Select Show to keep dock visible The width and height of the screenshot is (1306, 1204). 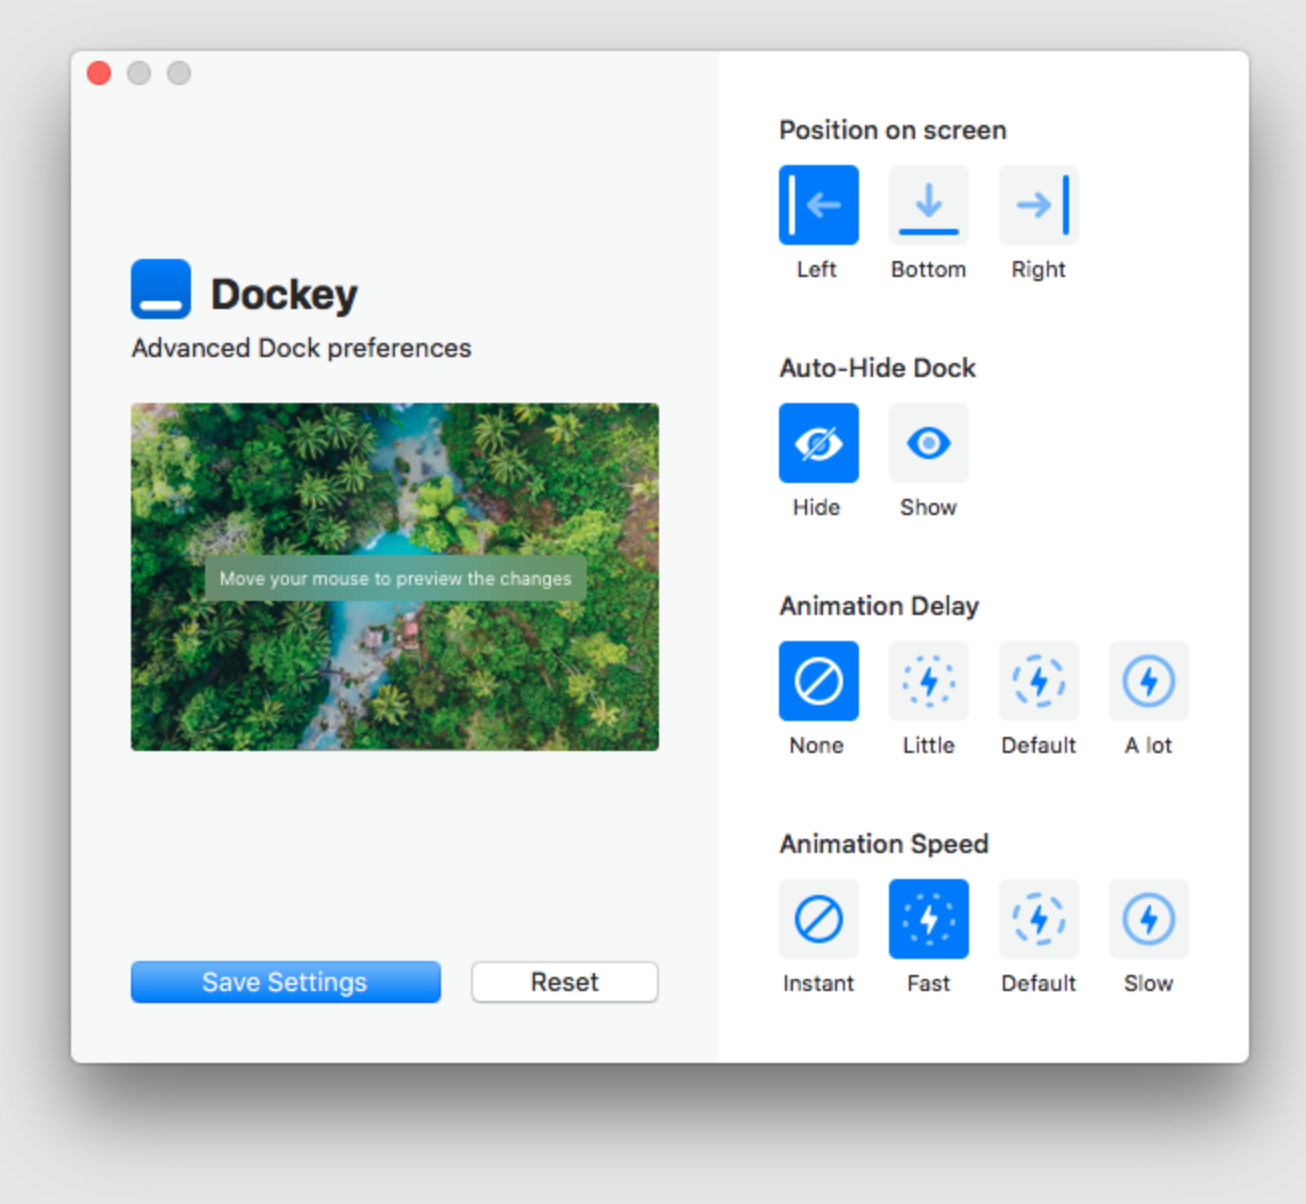coord(928,443)
